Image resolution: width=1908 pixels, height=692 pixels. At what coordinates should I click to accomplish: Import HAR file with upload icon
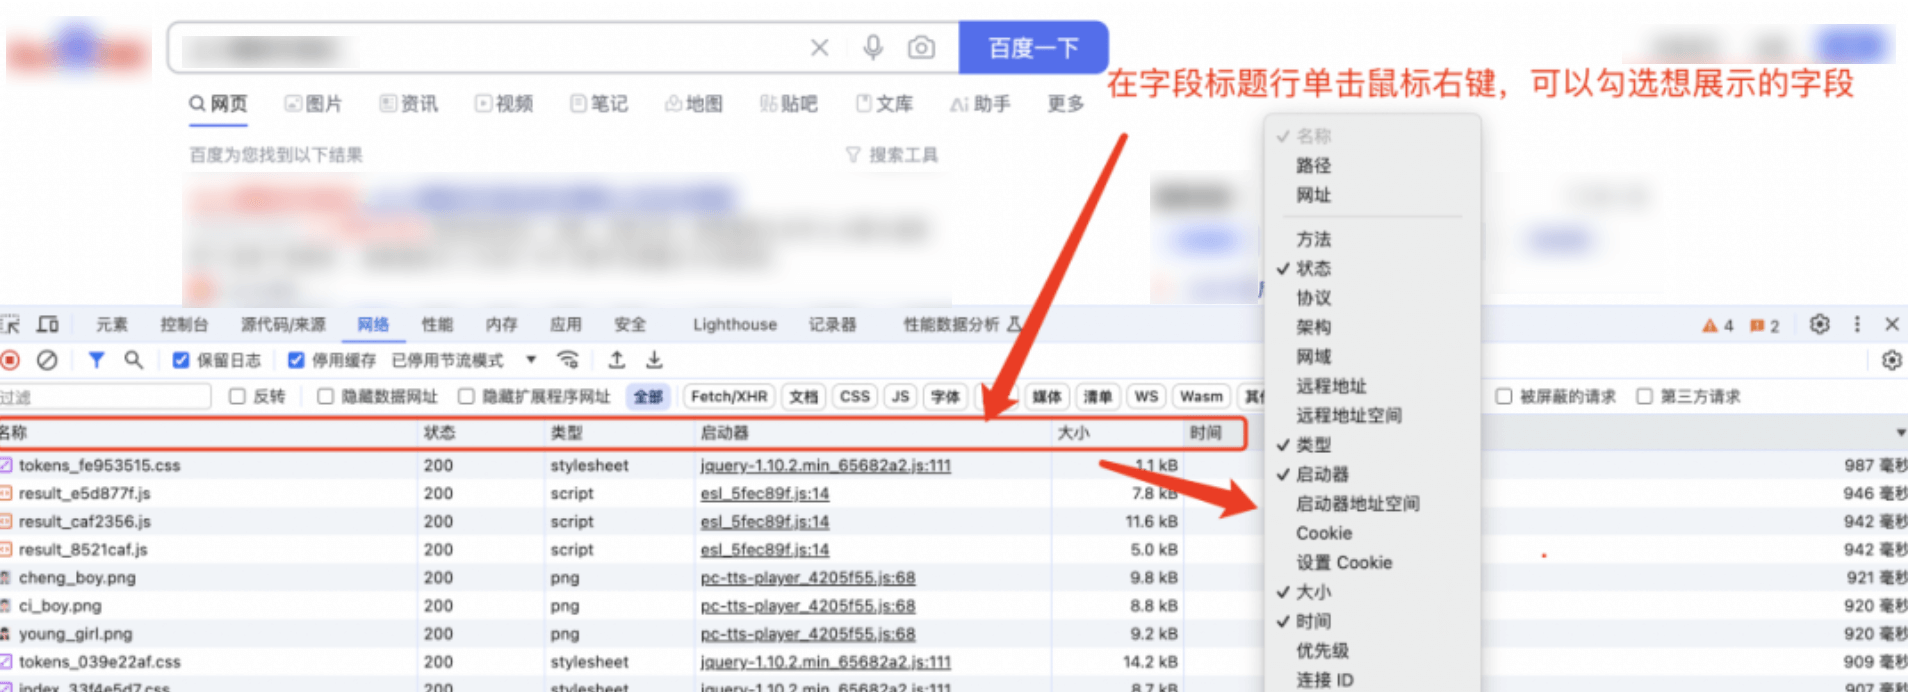617,360
